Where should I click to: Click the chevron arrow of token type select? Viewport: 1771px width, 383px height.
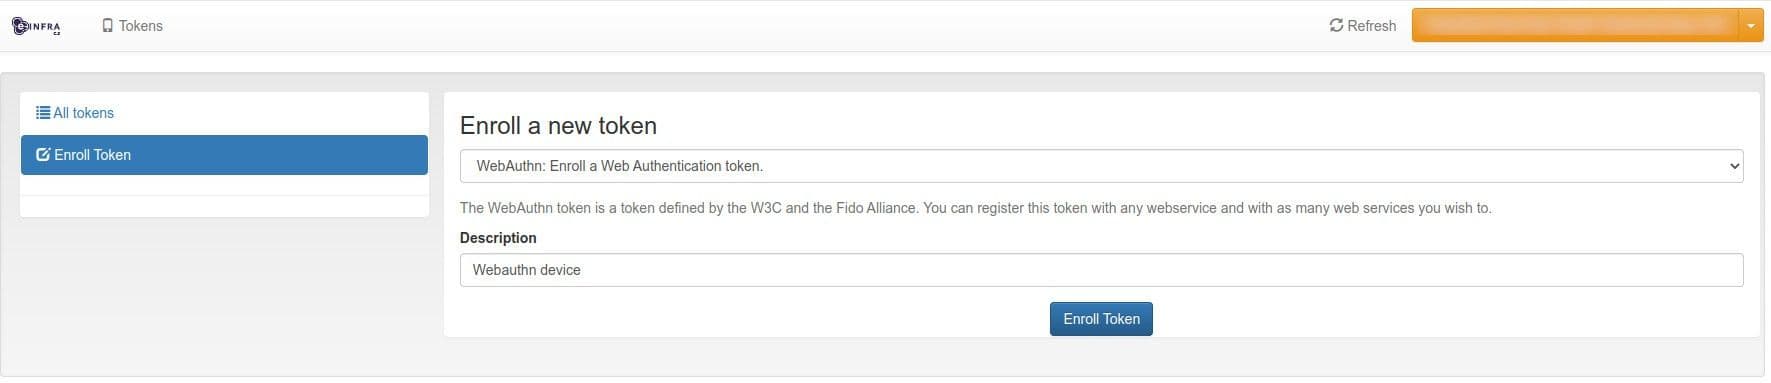(1734, 166)
